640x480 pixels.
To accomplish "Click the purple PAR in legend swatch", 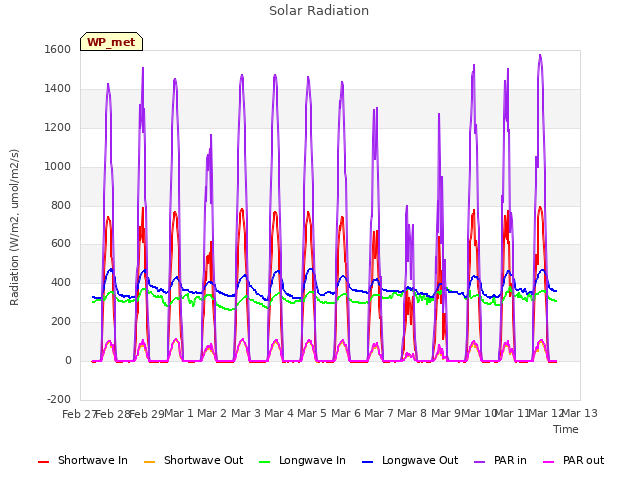I will [x=480, y=462].
